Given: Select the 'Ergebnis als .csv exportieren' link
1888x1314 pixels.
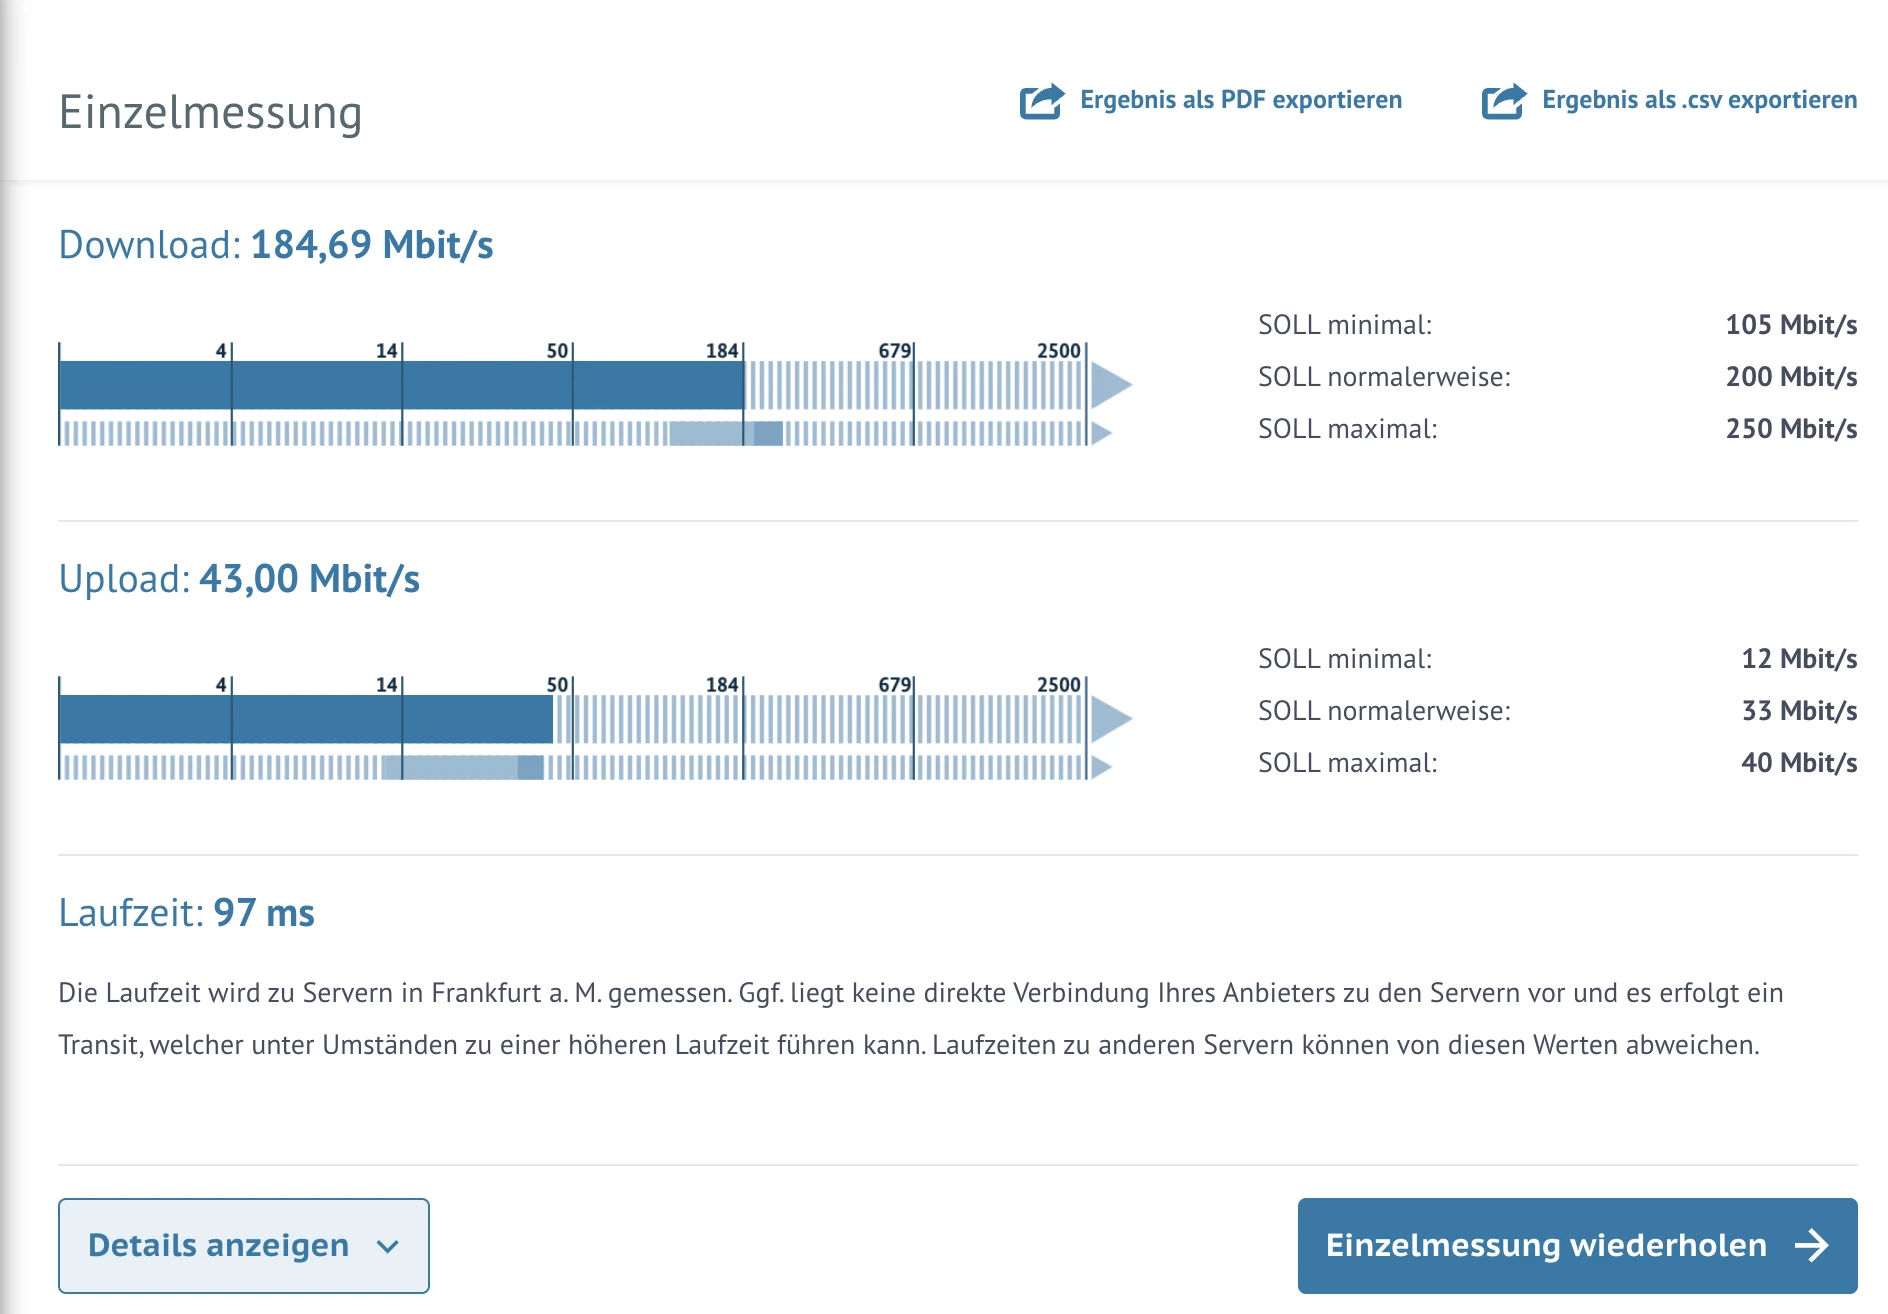Looking at the screenshot, I should (x=1698, y=100).
